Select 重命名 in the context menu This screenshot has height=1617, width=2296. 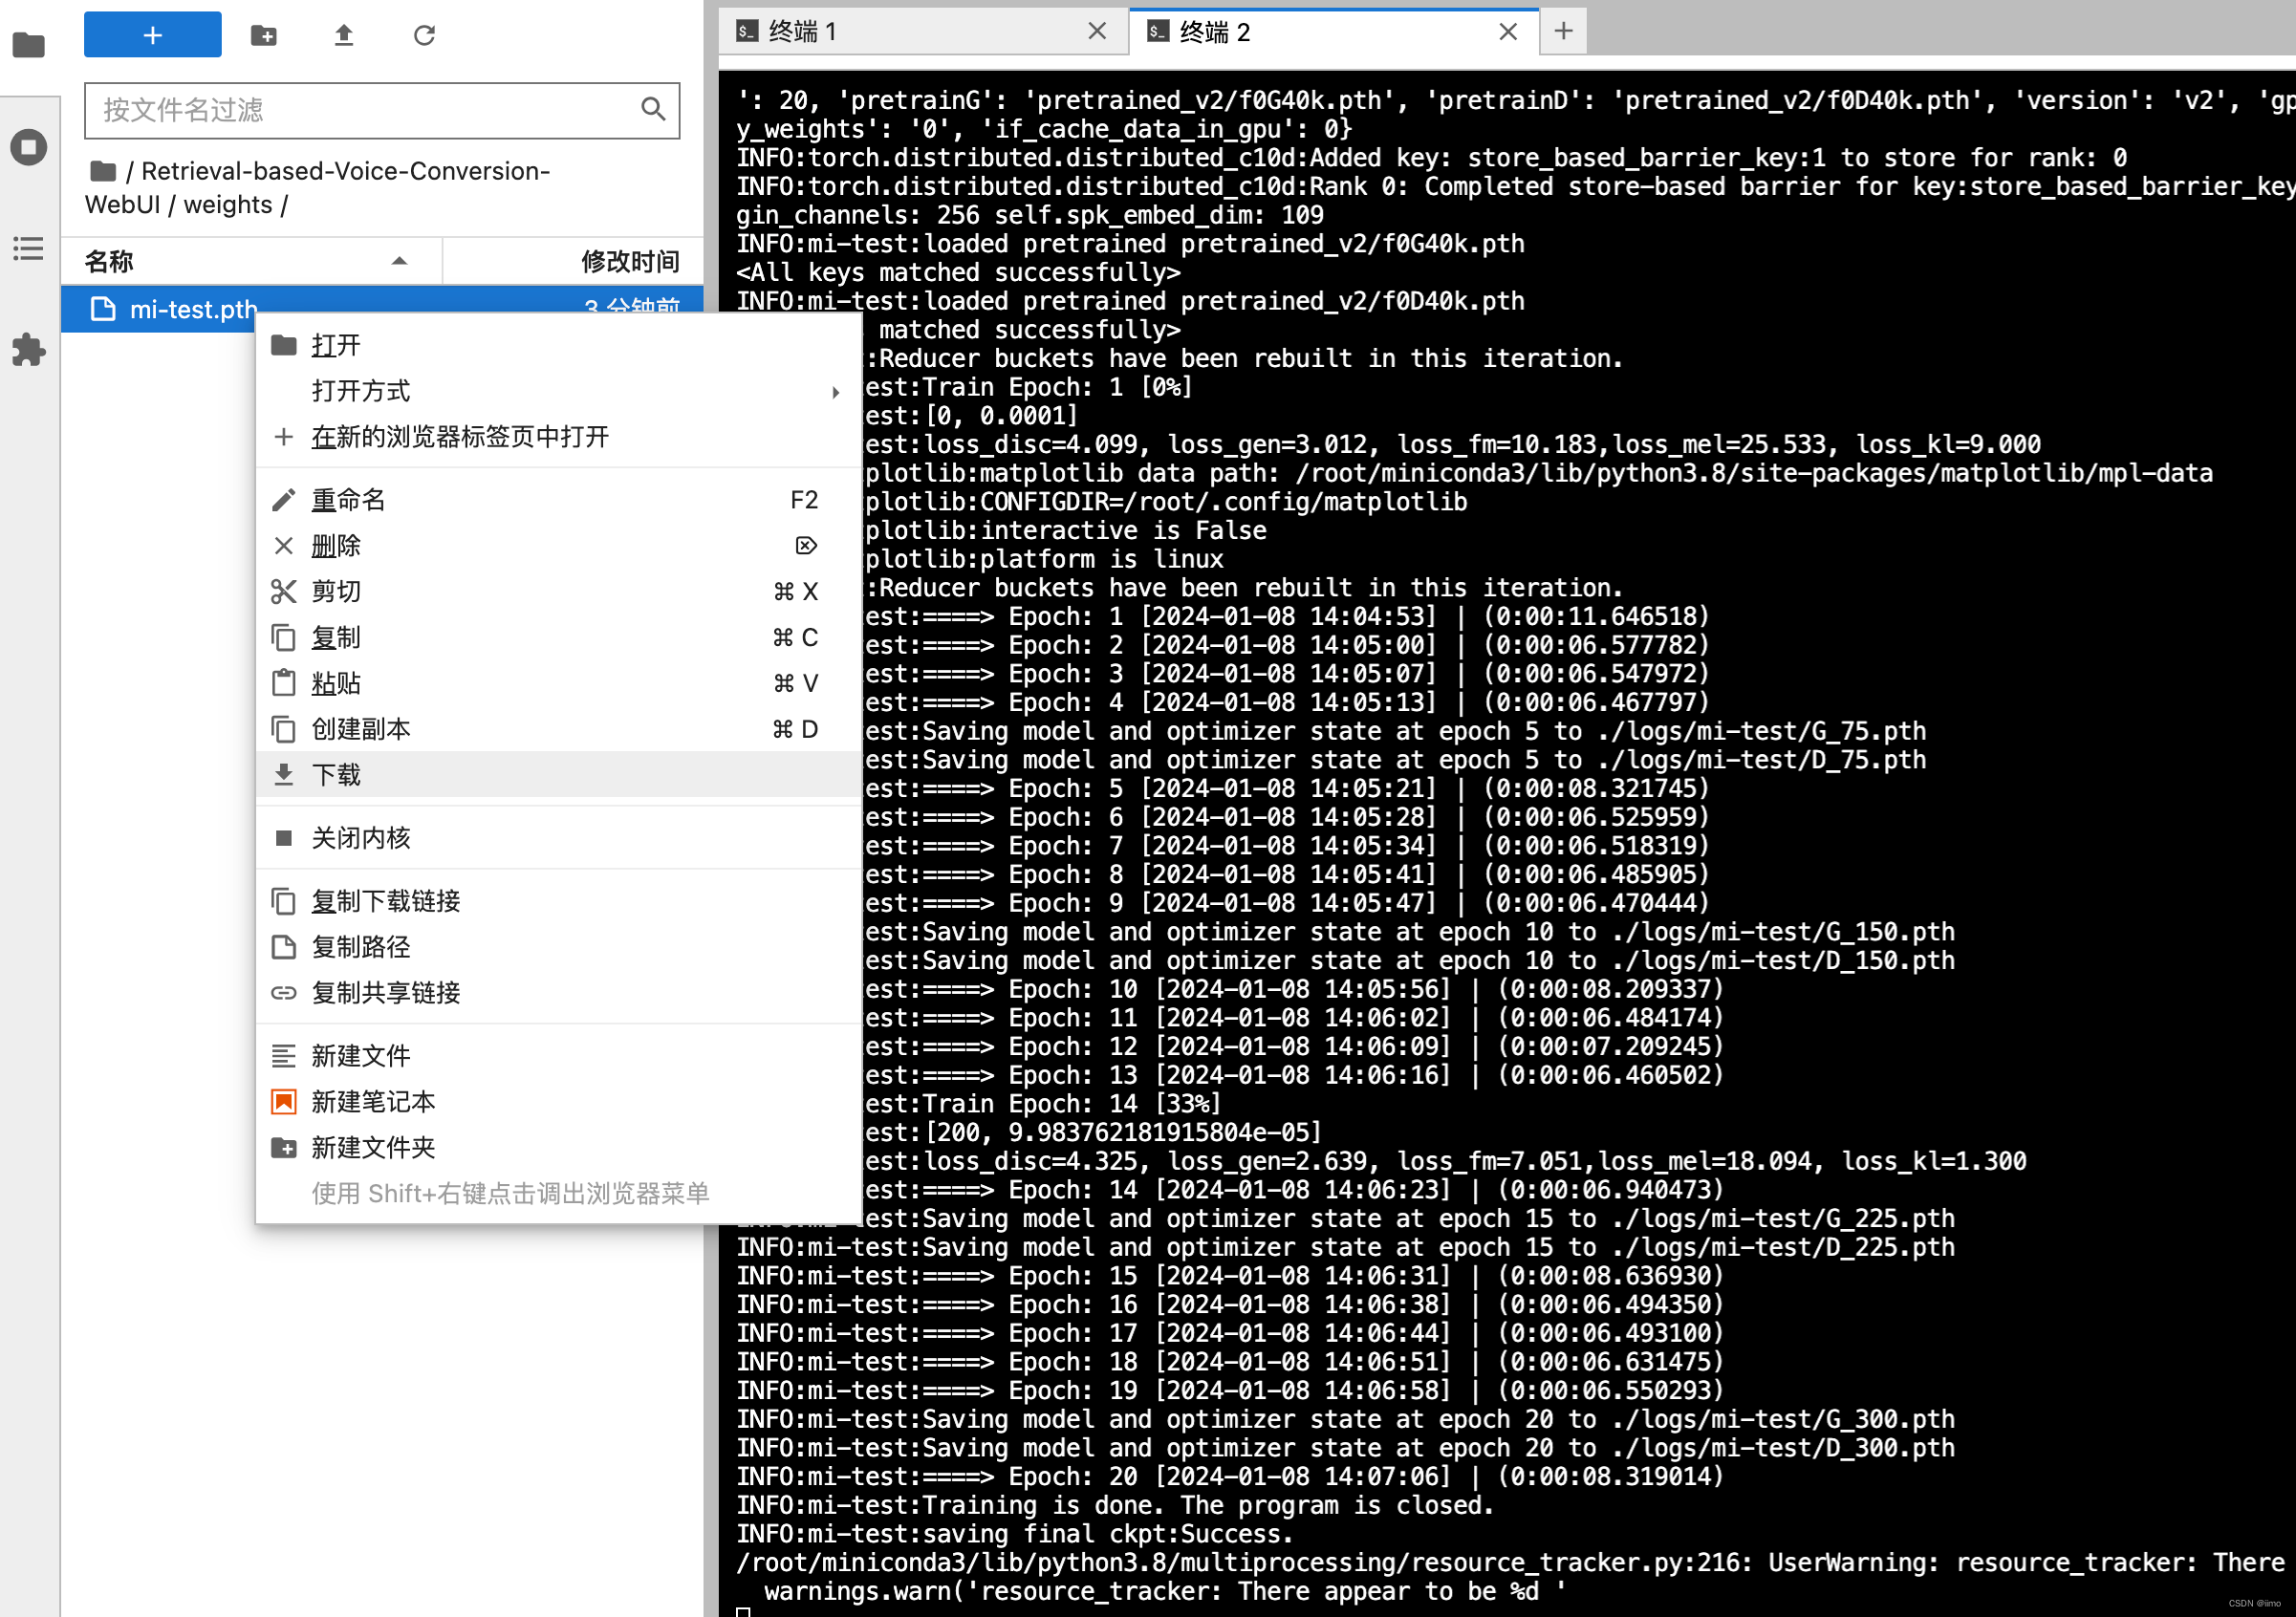point(348,500)
